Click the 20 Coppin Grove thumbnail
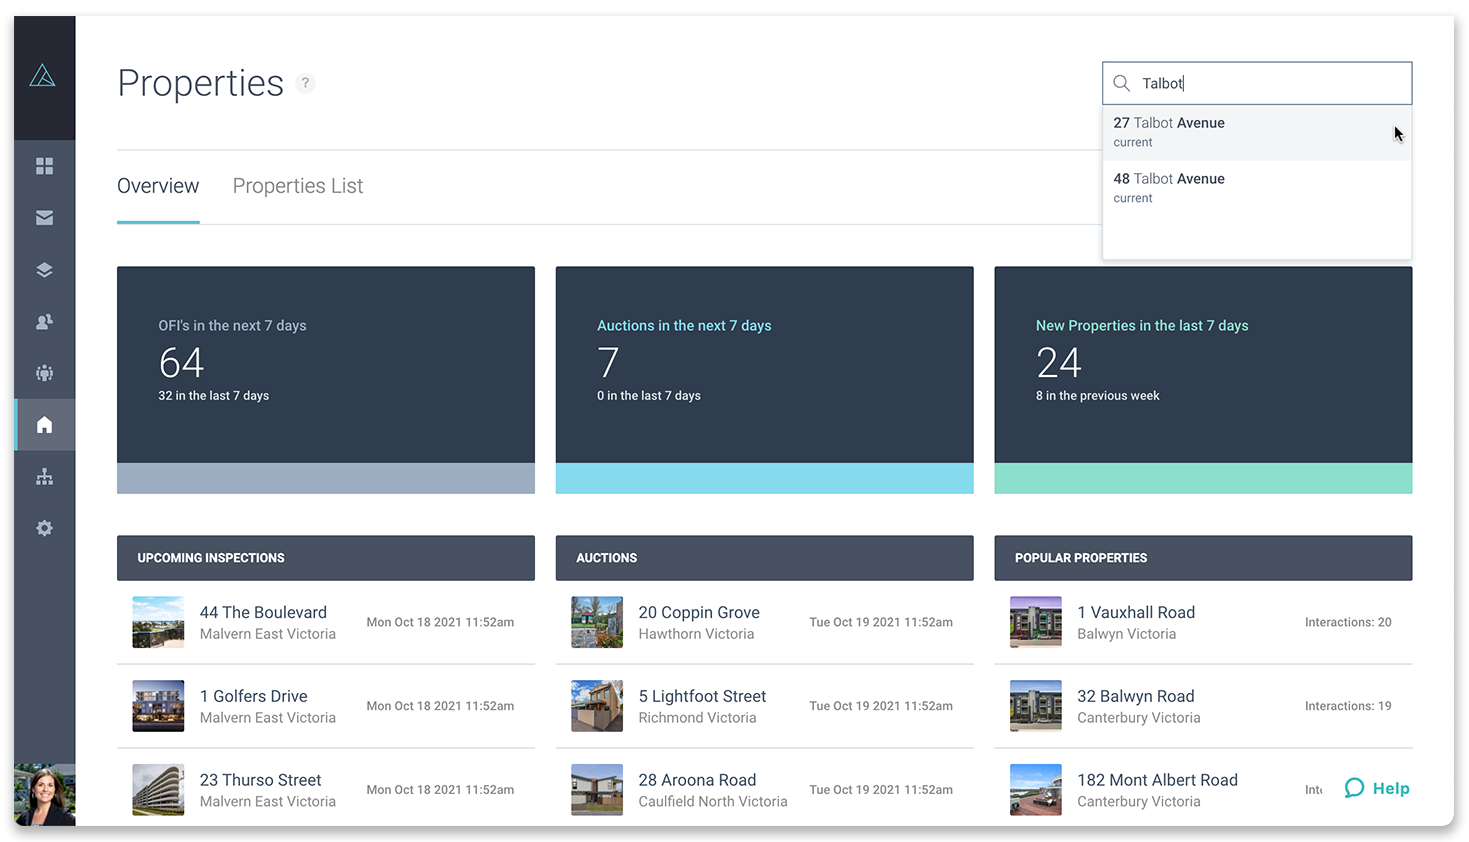 click(x=597, y=622)
